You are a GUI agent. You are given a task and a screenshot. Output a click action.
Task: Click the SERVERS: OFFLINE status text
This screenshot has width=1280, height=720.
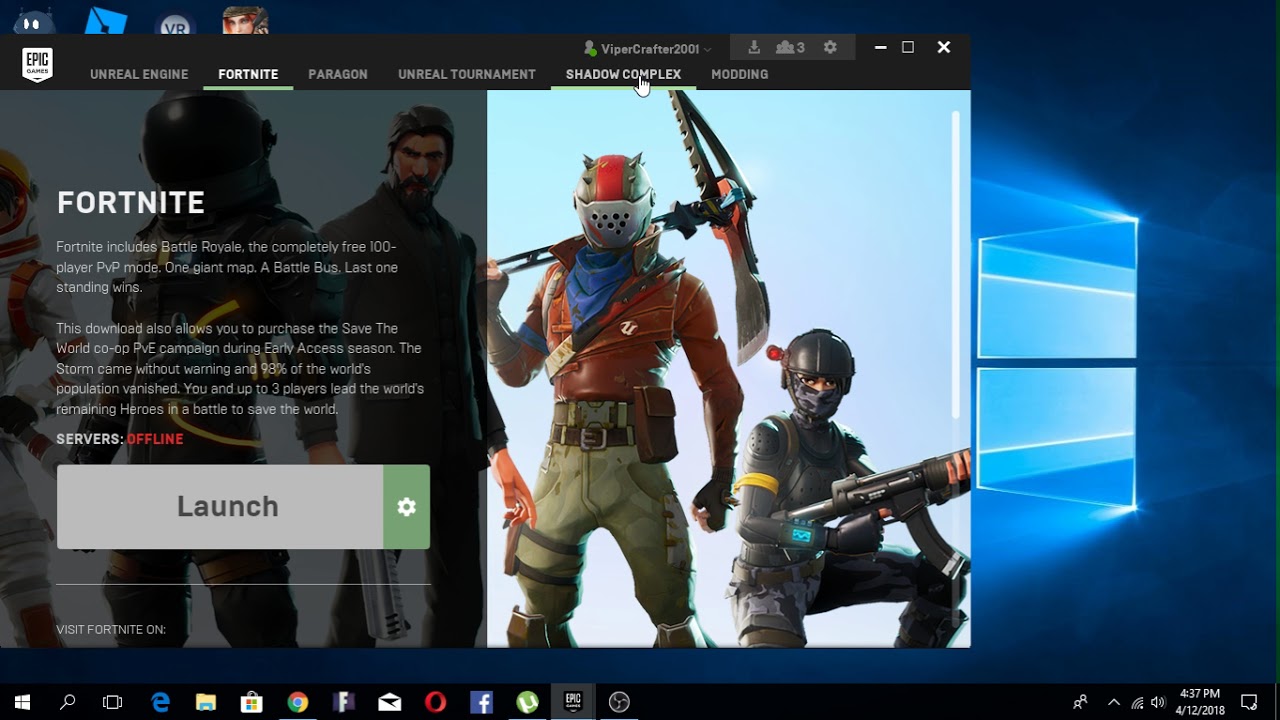(120, 439)
